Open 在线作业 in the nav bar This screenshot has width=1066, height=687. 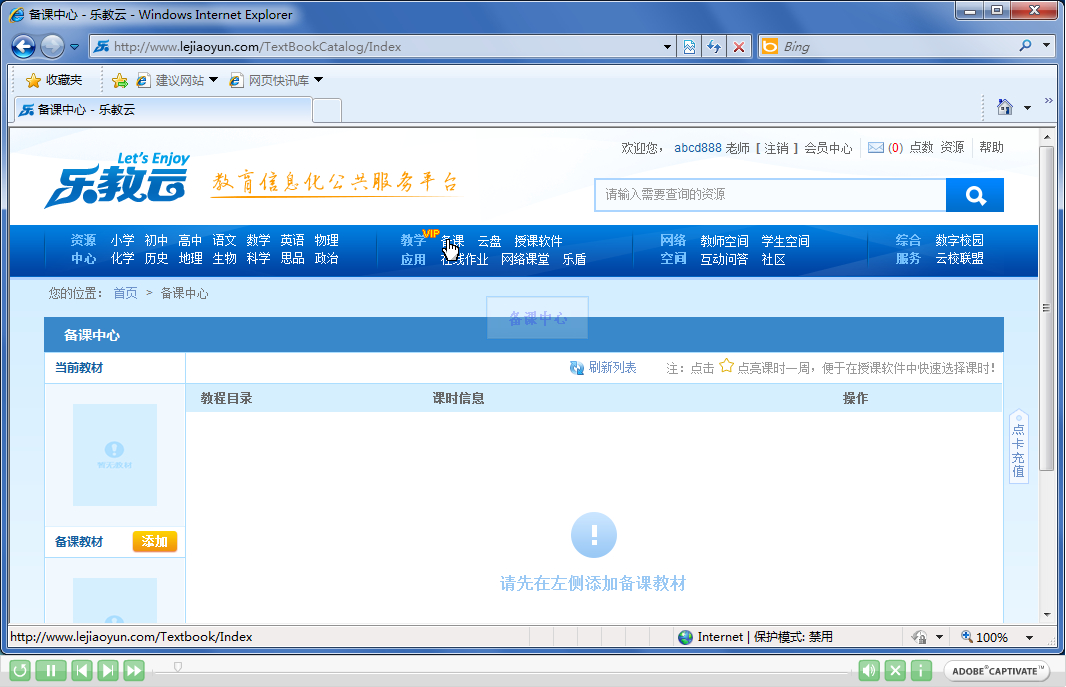pos(464,259)
